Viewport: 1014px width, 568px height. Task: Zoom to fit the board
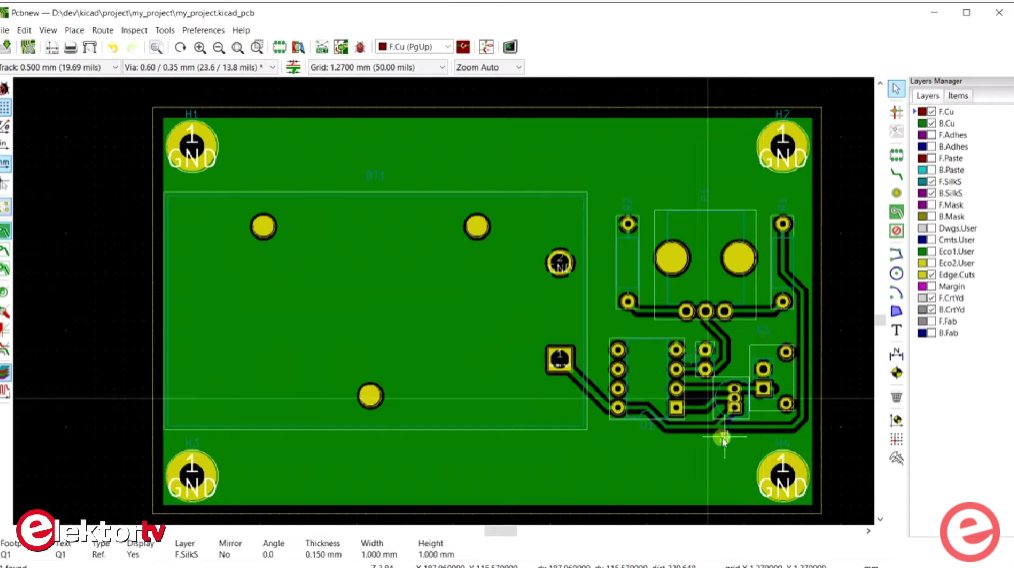pyautogui.click(x=237, y=47)
